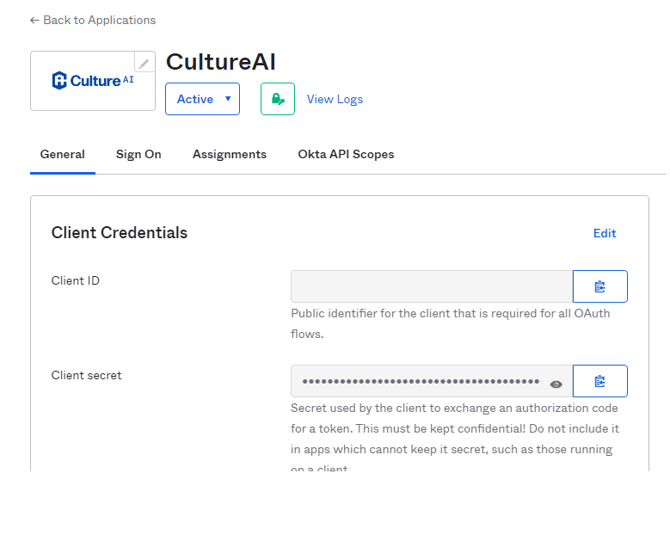The image size is (670, 547).
Task: Click the Client Credentials heading
Action: (119, 233)
